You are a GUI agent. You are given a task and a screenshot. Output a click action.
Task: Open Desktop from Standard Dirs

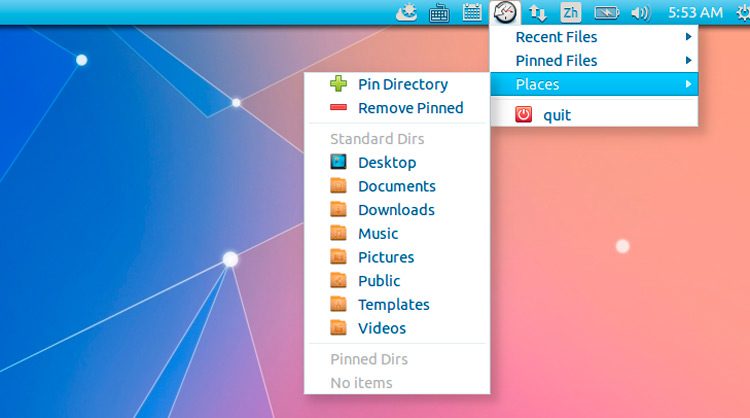click(397, 162)
